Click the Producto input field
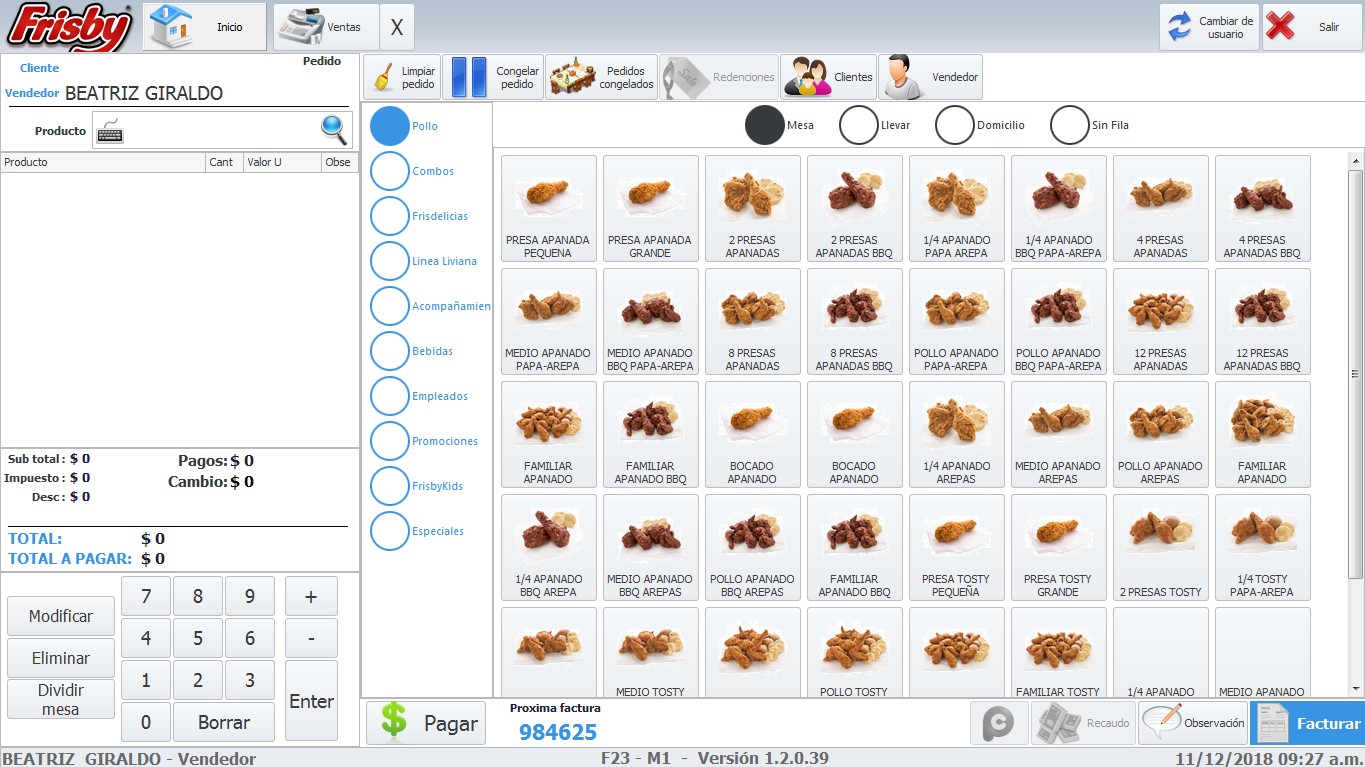 point(221,130)
